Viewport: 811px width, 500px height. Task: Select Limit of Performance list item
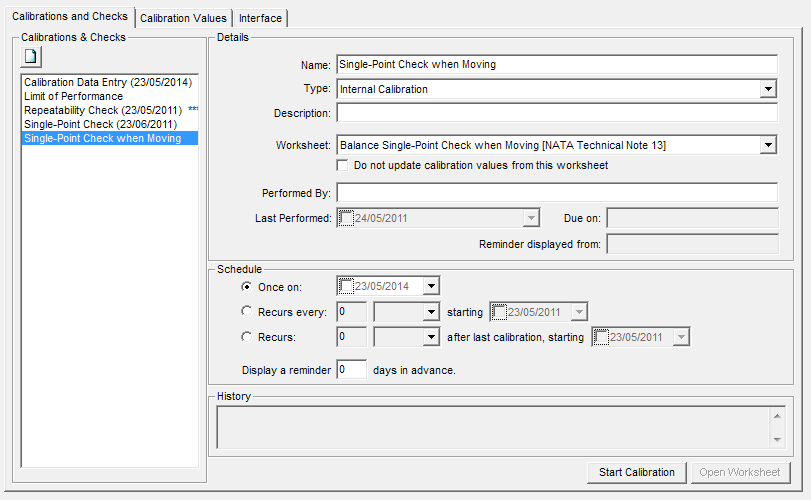[x=73, y=96]
